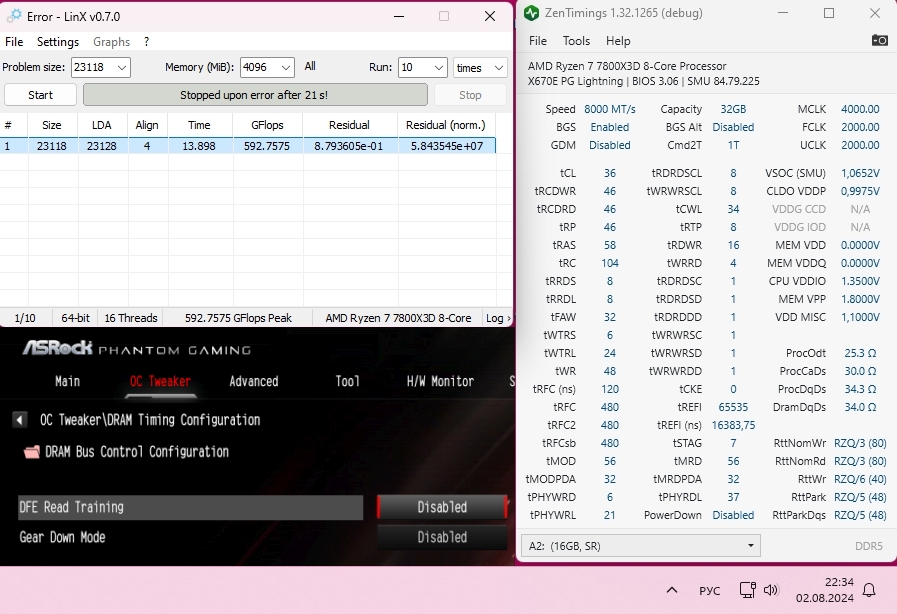Screen dimensions: 897x614
Task: Select the DFE Read Training row
Action: 190,508
